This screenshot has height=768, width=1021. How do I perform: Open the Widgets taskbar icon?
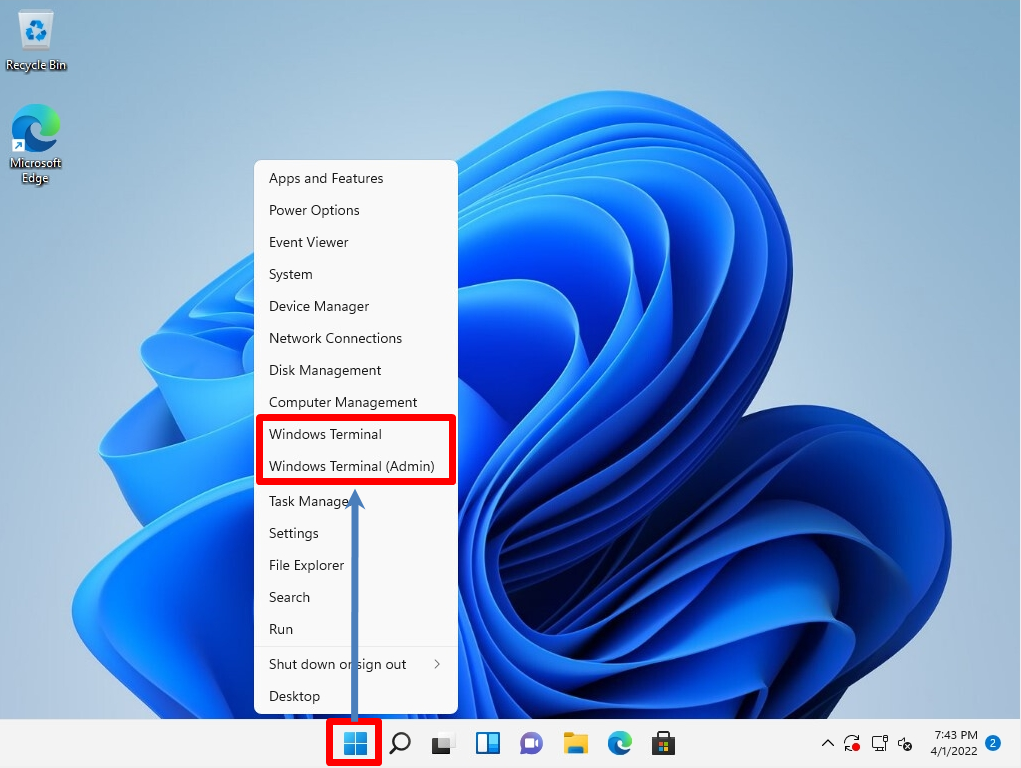pyautogui.click(x=488, y=743)
